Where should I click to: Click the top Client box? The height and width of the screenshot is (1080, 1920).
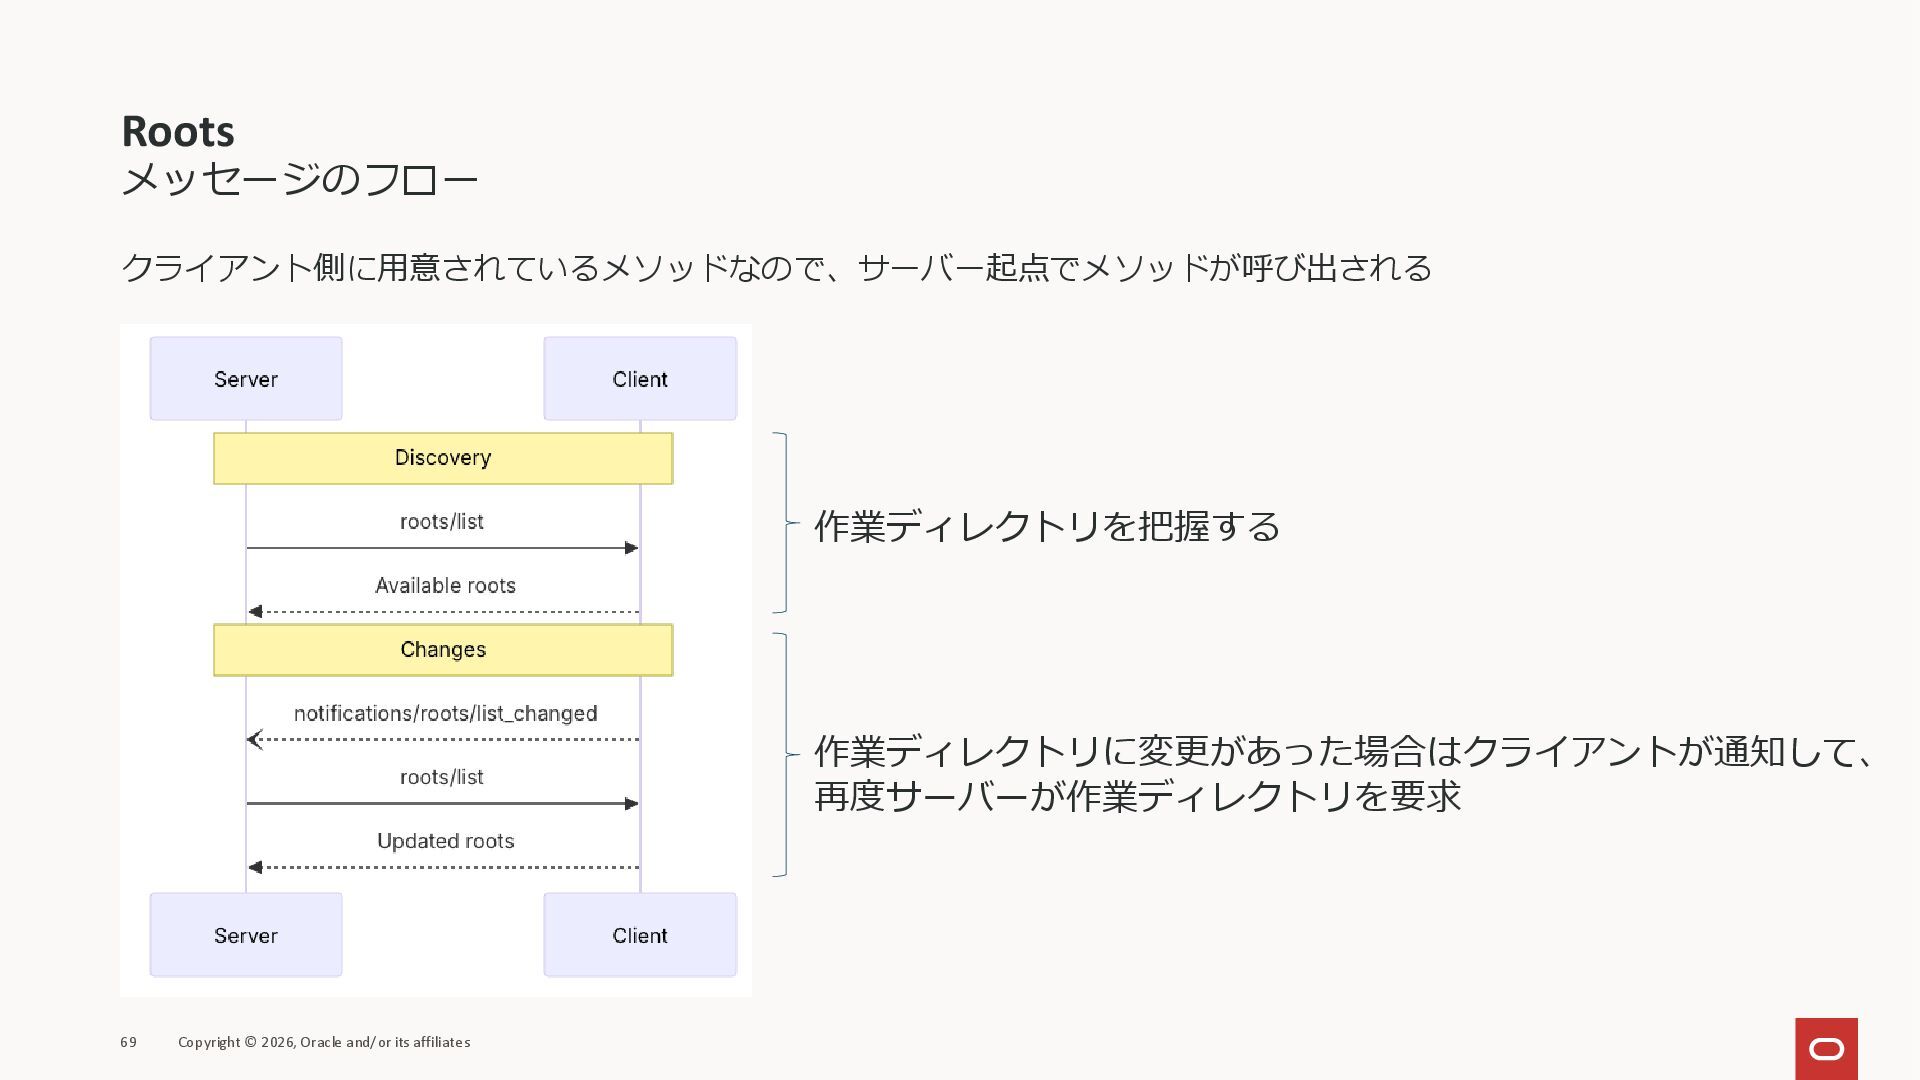(640, 379)
